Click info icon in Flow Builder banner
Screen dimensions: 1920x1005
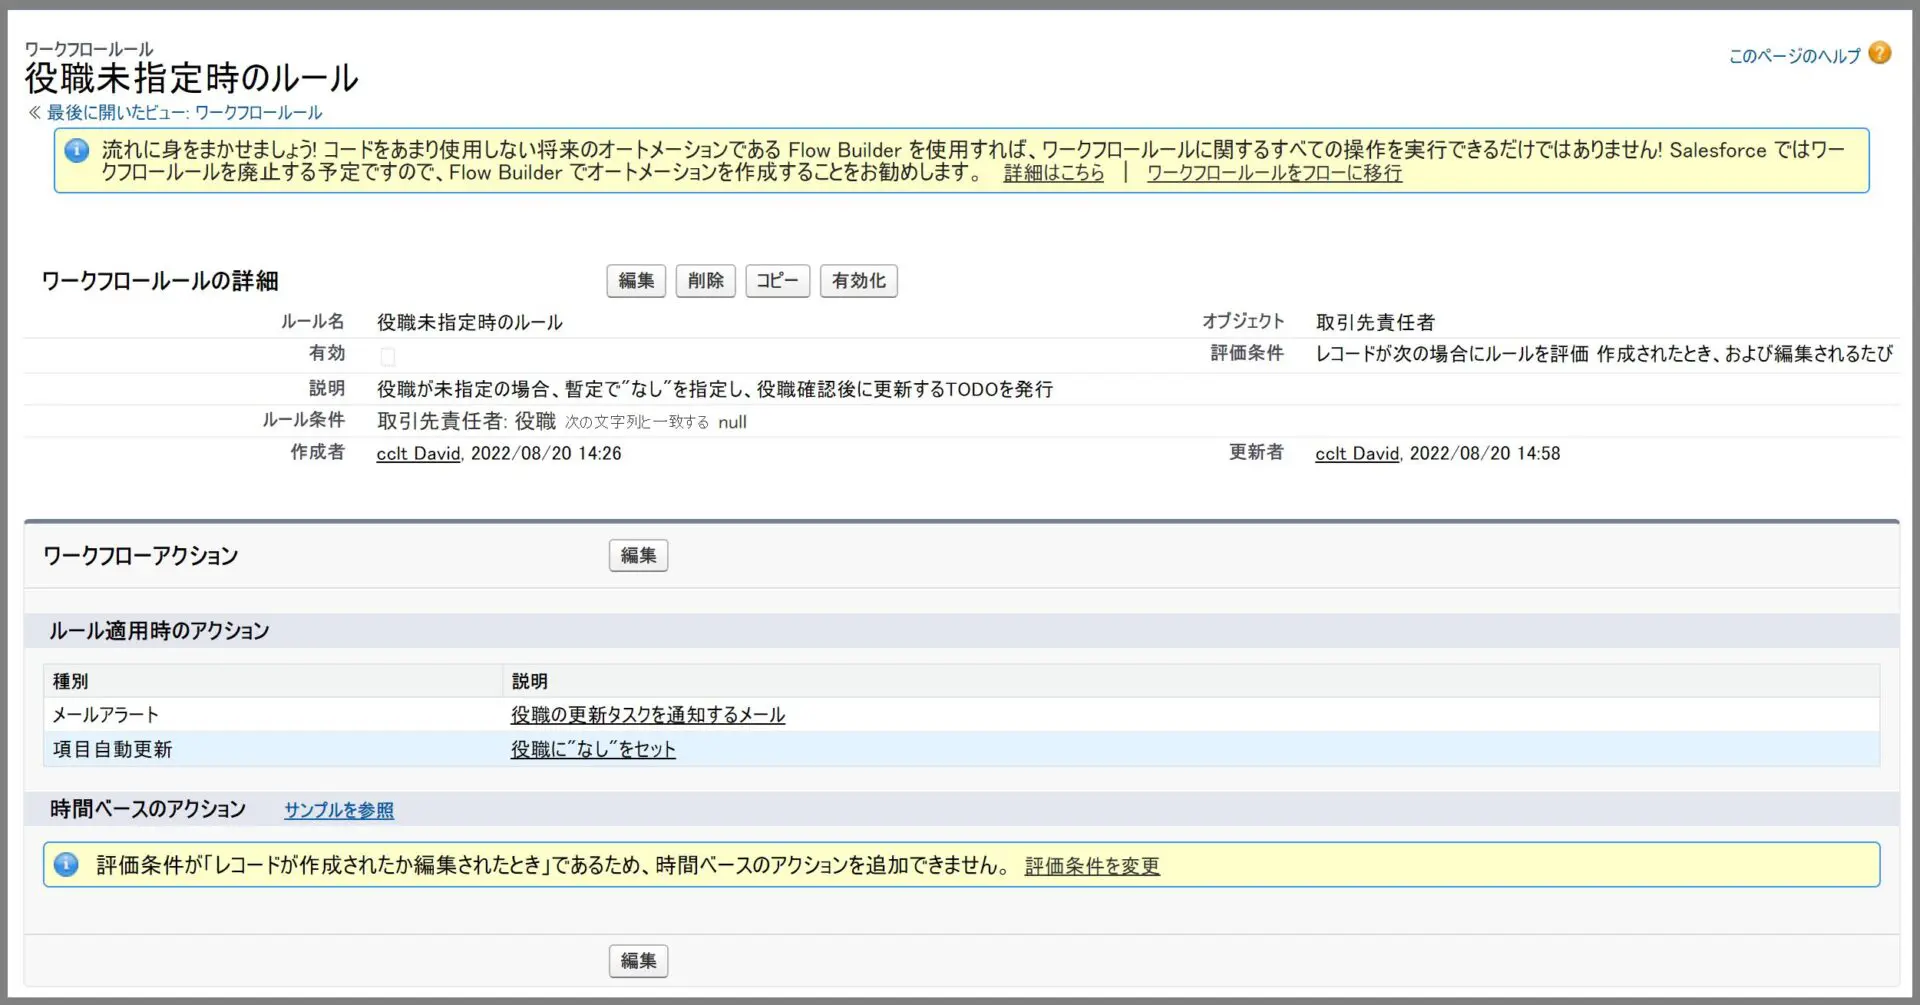77,151
